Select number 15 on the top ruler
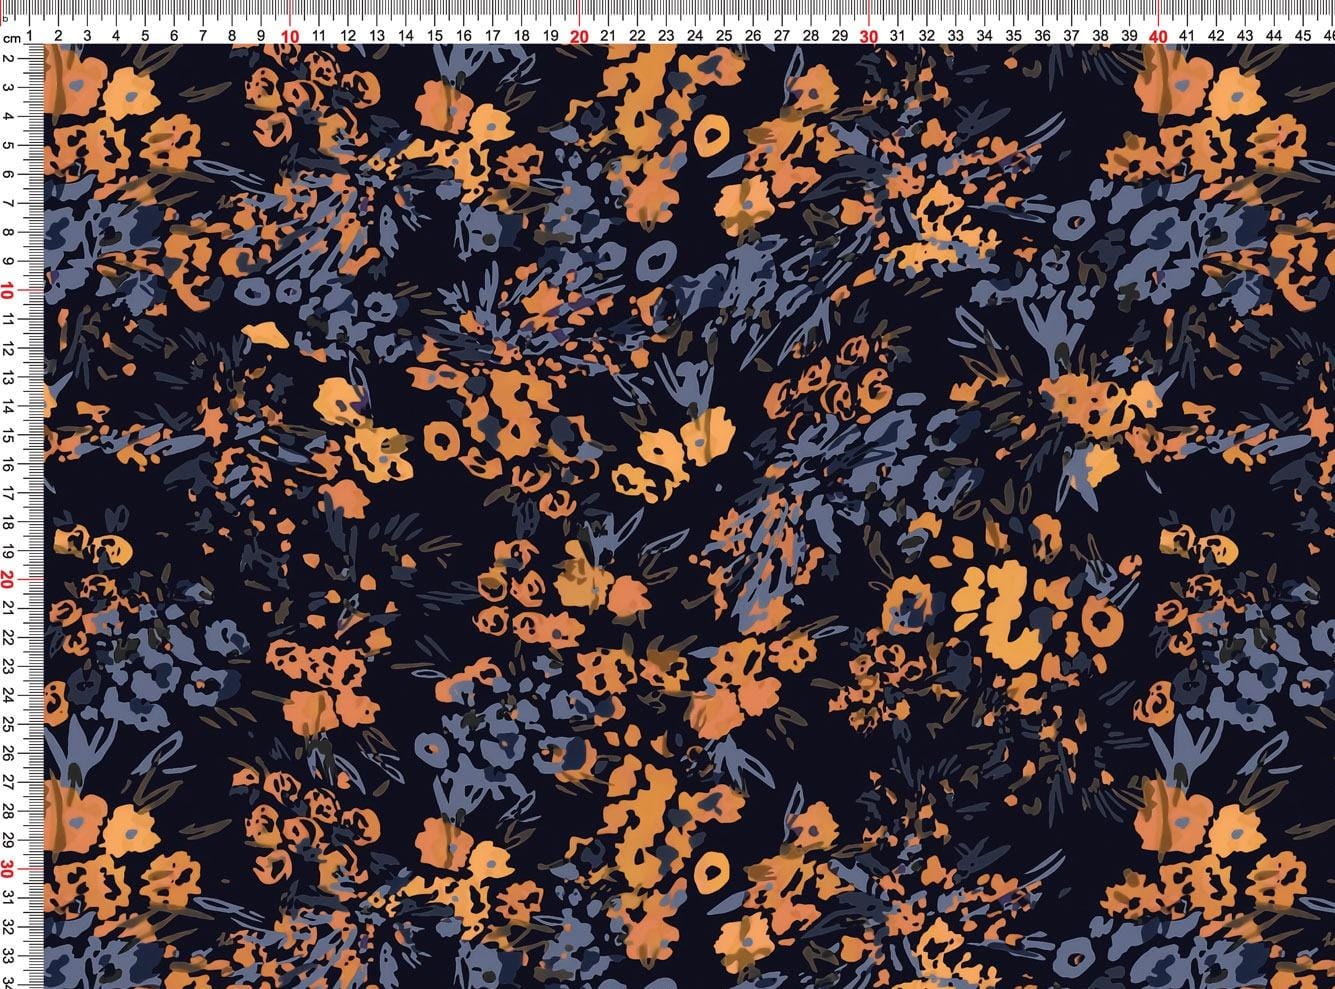This screenshot has width=1335, height=989. (x=435, y=36)
